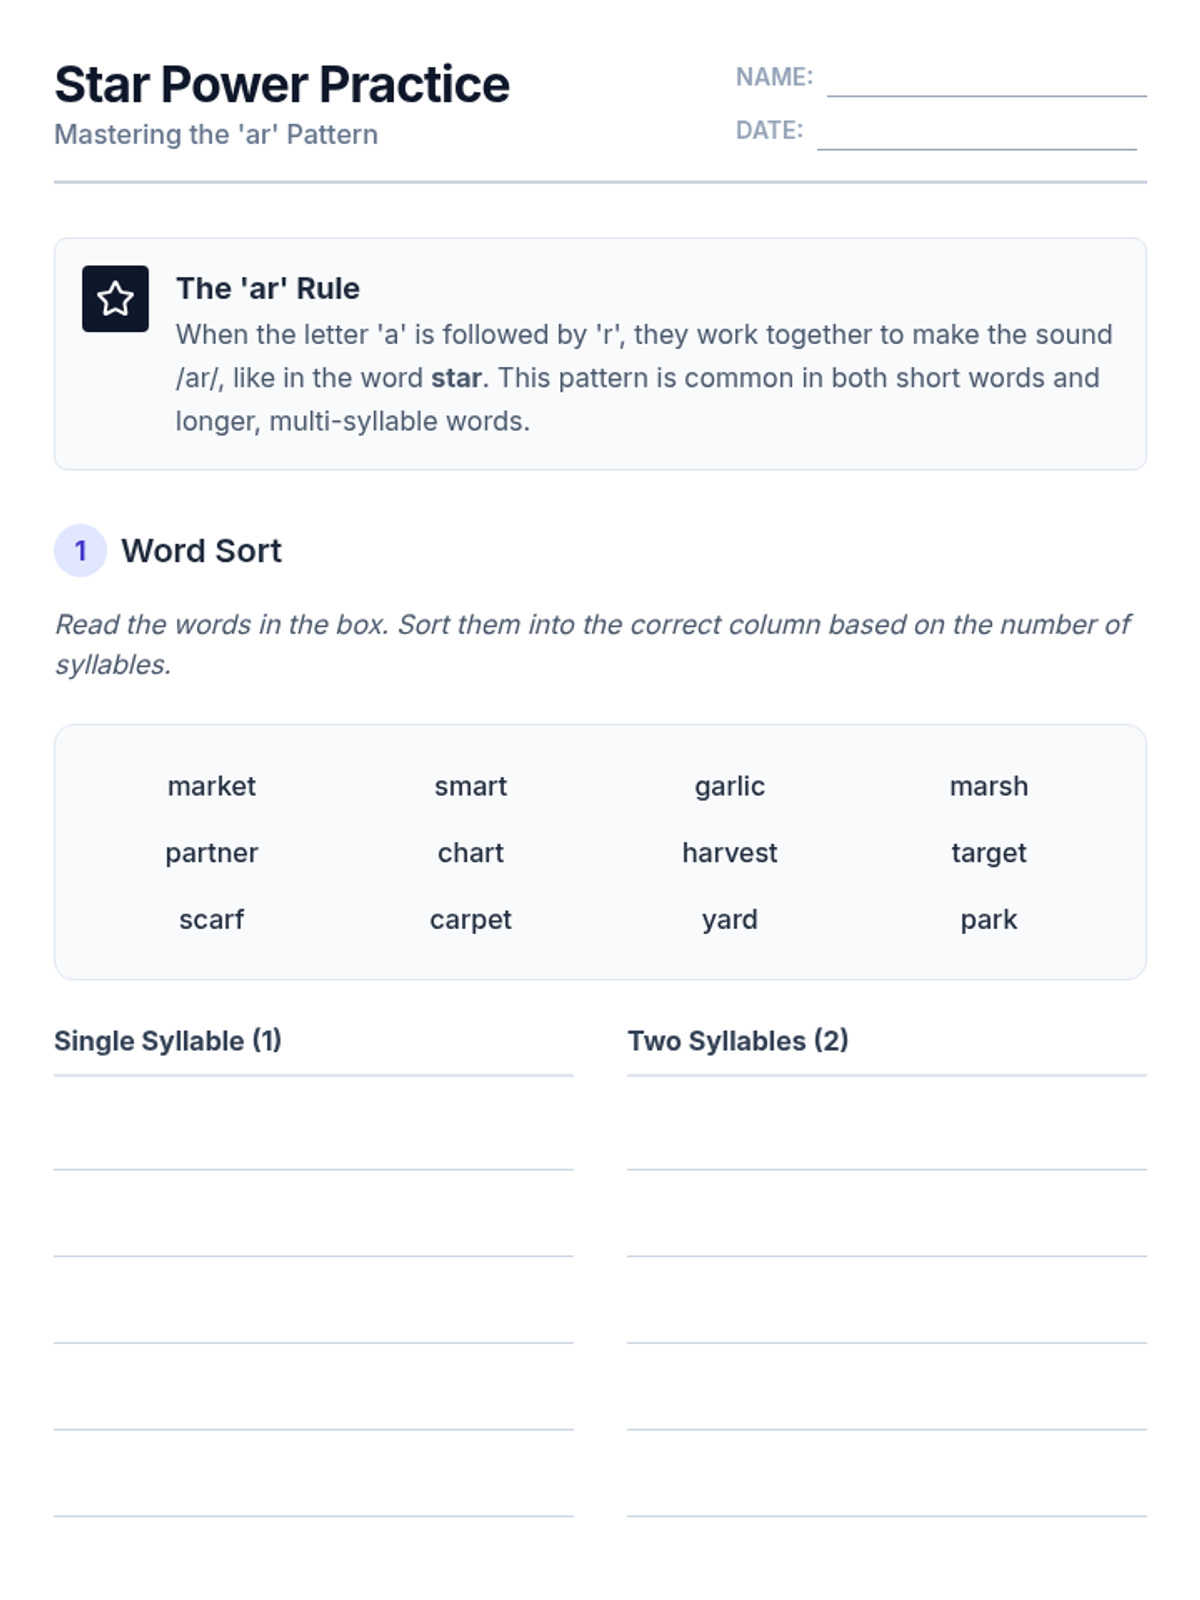Click the word 'chart'
This screenshot has height=1600, width=1200.
pos(470,853)
